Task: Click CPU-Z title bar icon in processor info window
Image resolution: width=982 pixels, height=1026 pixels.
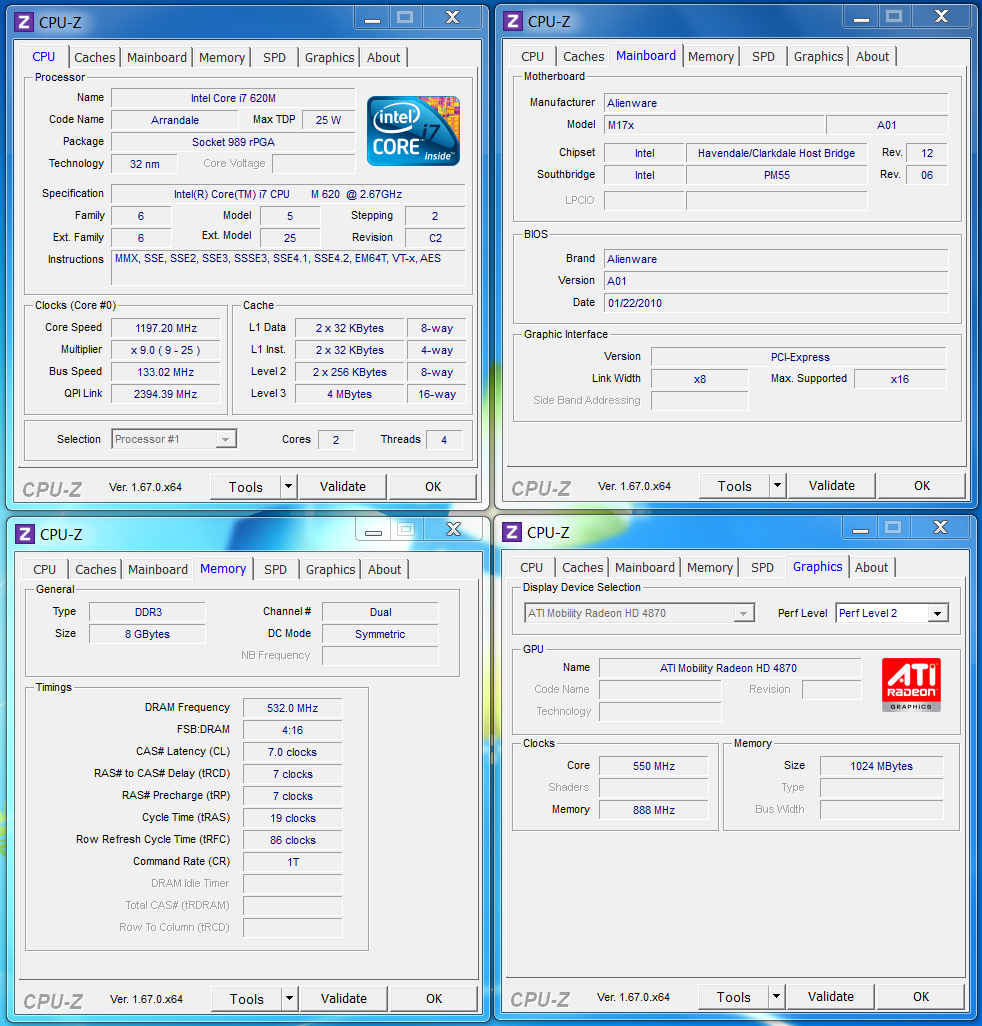Action: pos(24,21)
